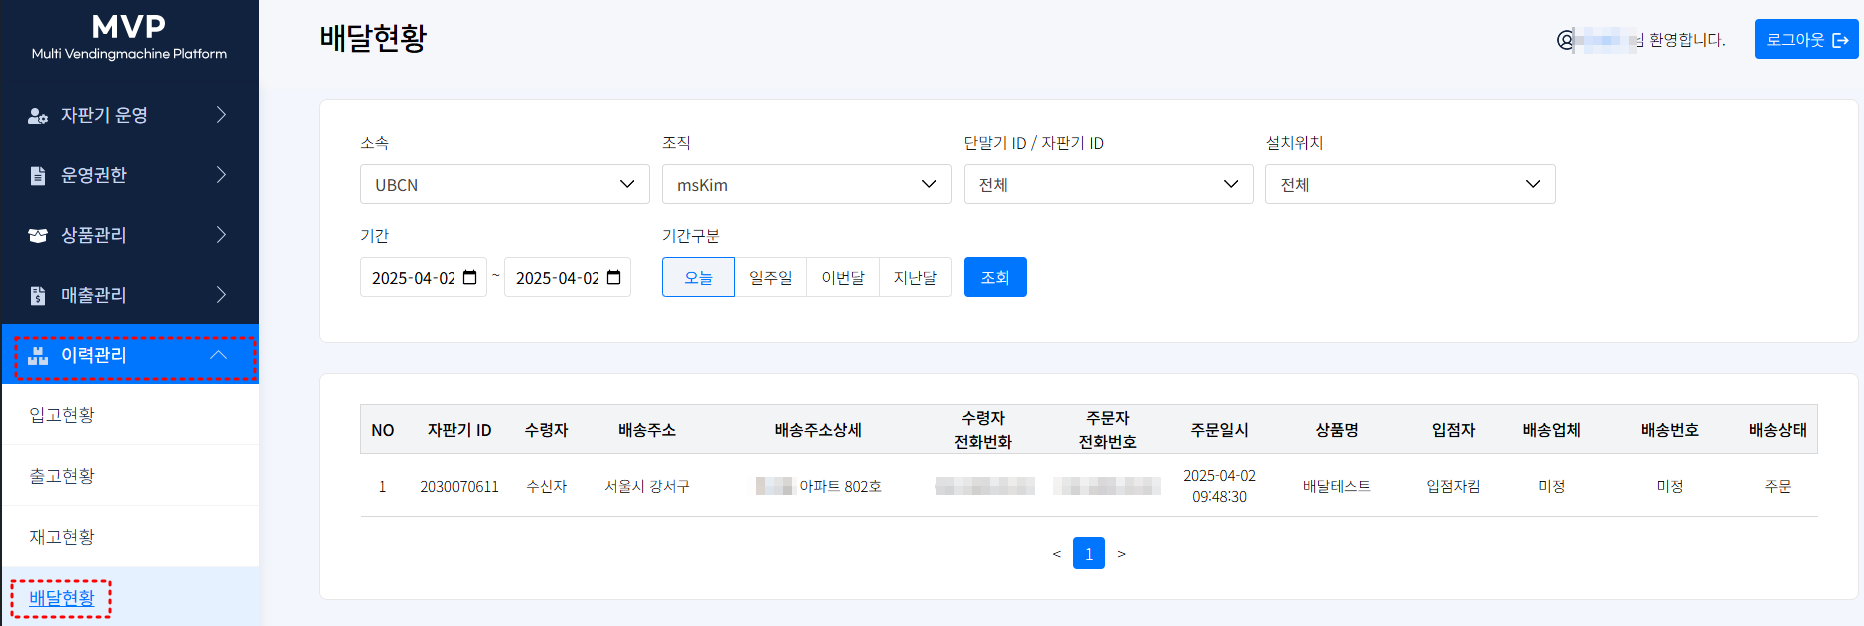
Task: Click the 배송업체 column header
Action: coord(1551,430)
